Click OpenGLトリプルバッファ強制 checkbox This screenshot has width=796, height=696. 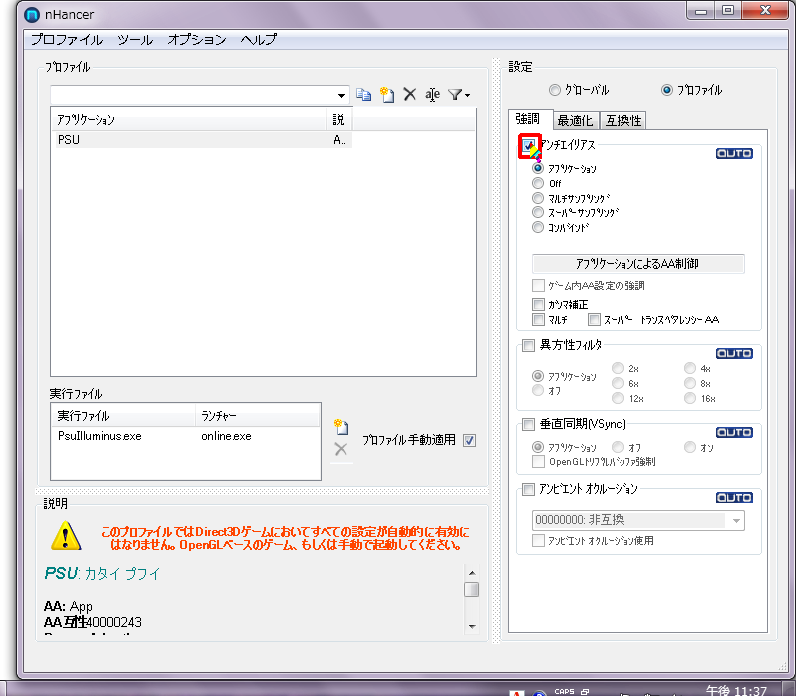(x=538, y=462)
